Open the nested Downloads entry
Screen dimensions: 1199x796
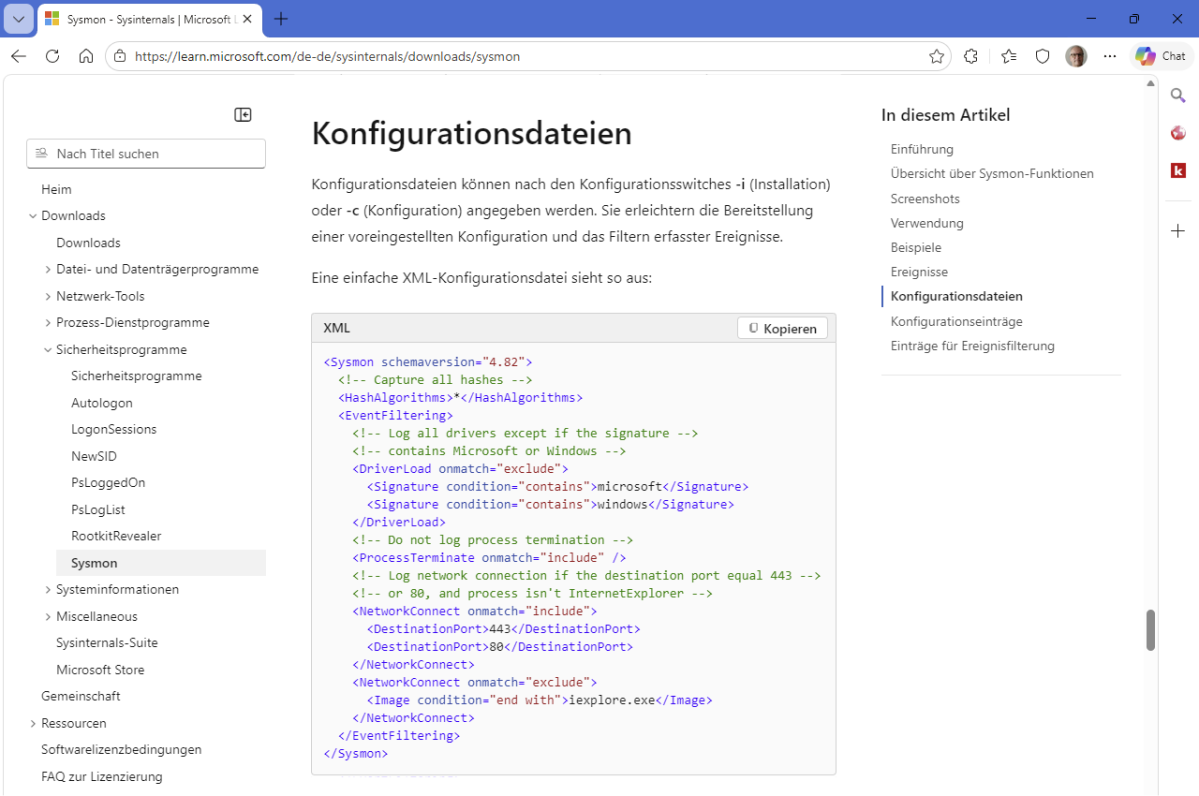(x=88, y=242)
